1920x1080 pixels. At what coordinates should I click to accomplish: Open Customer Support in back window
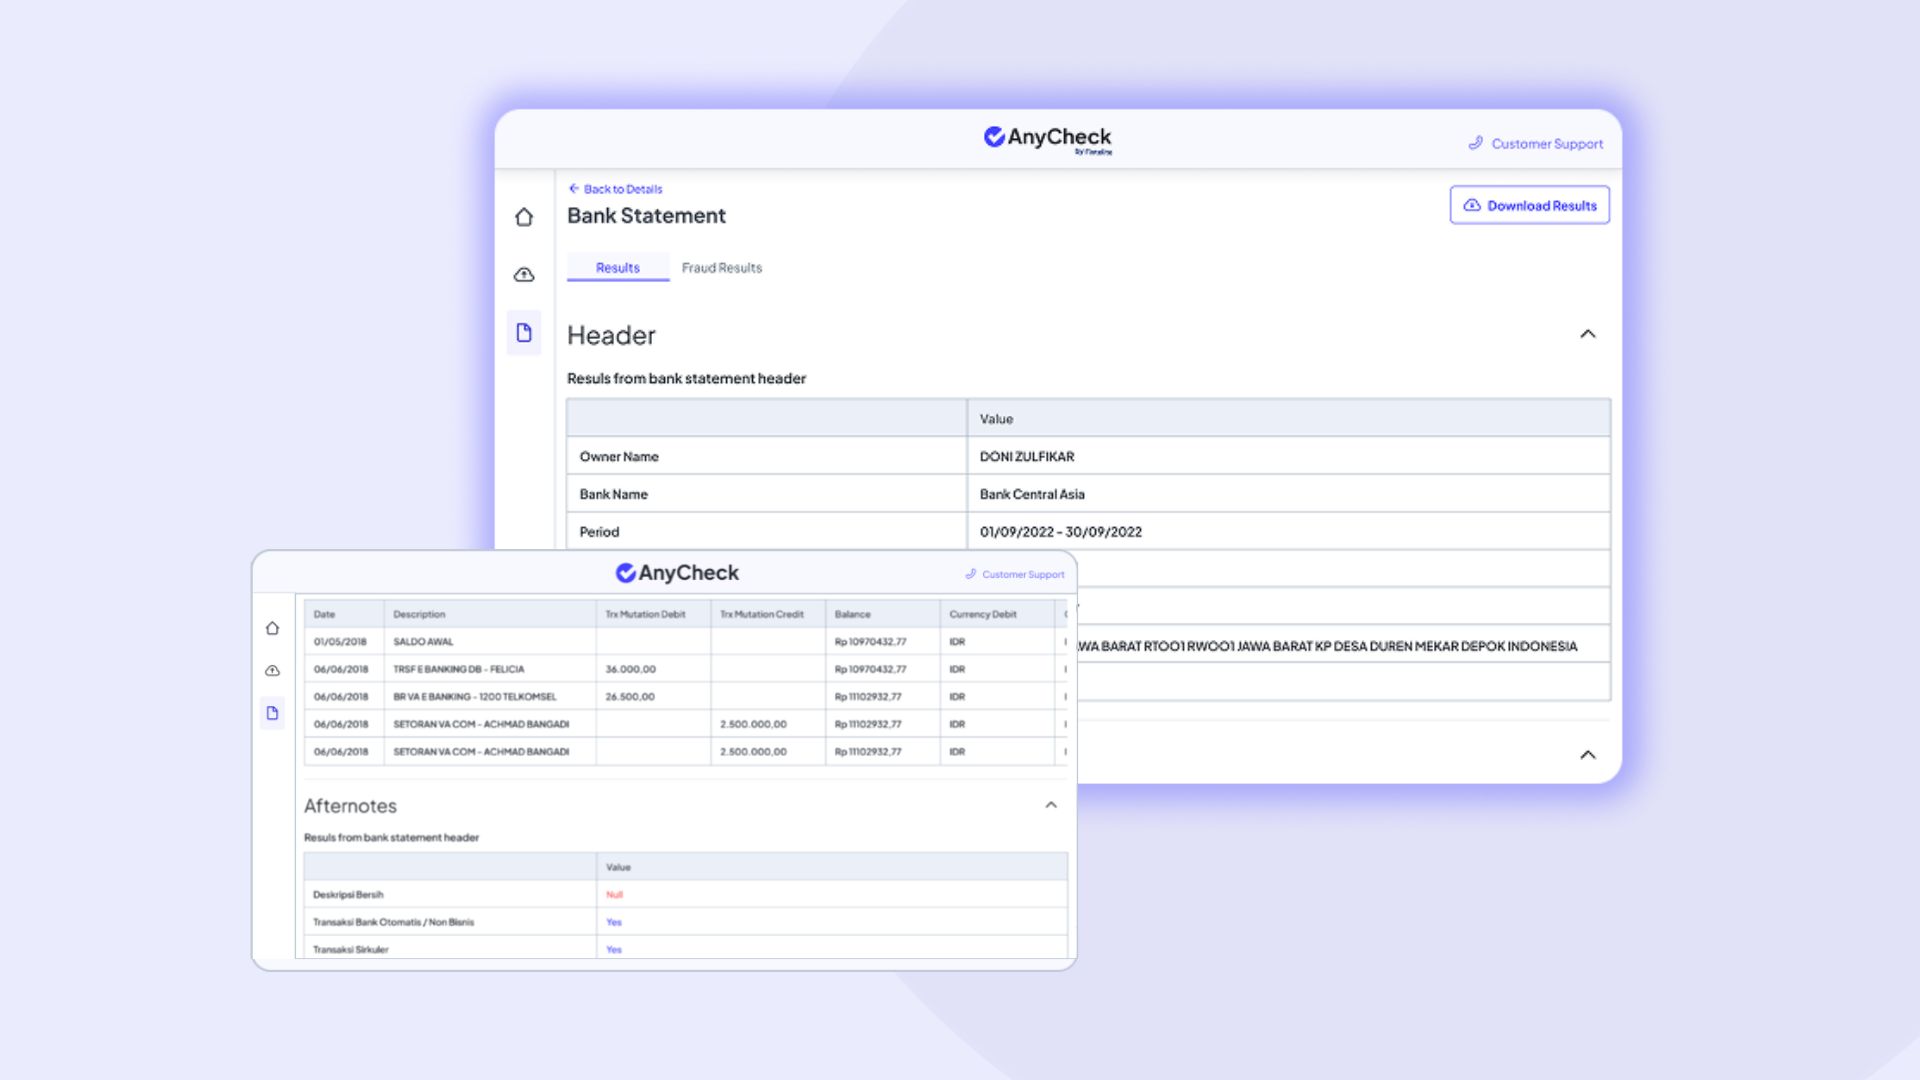[1535, 144]
